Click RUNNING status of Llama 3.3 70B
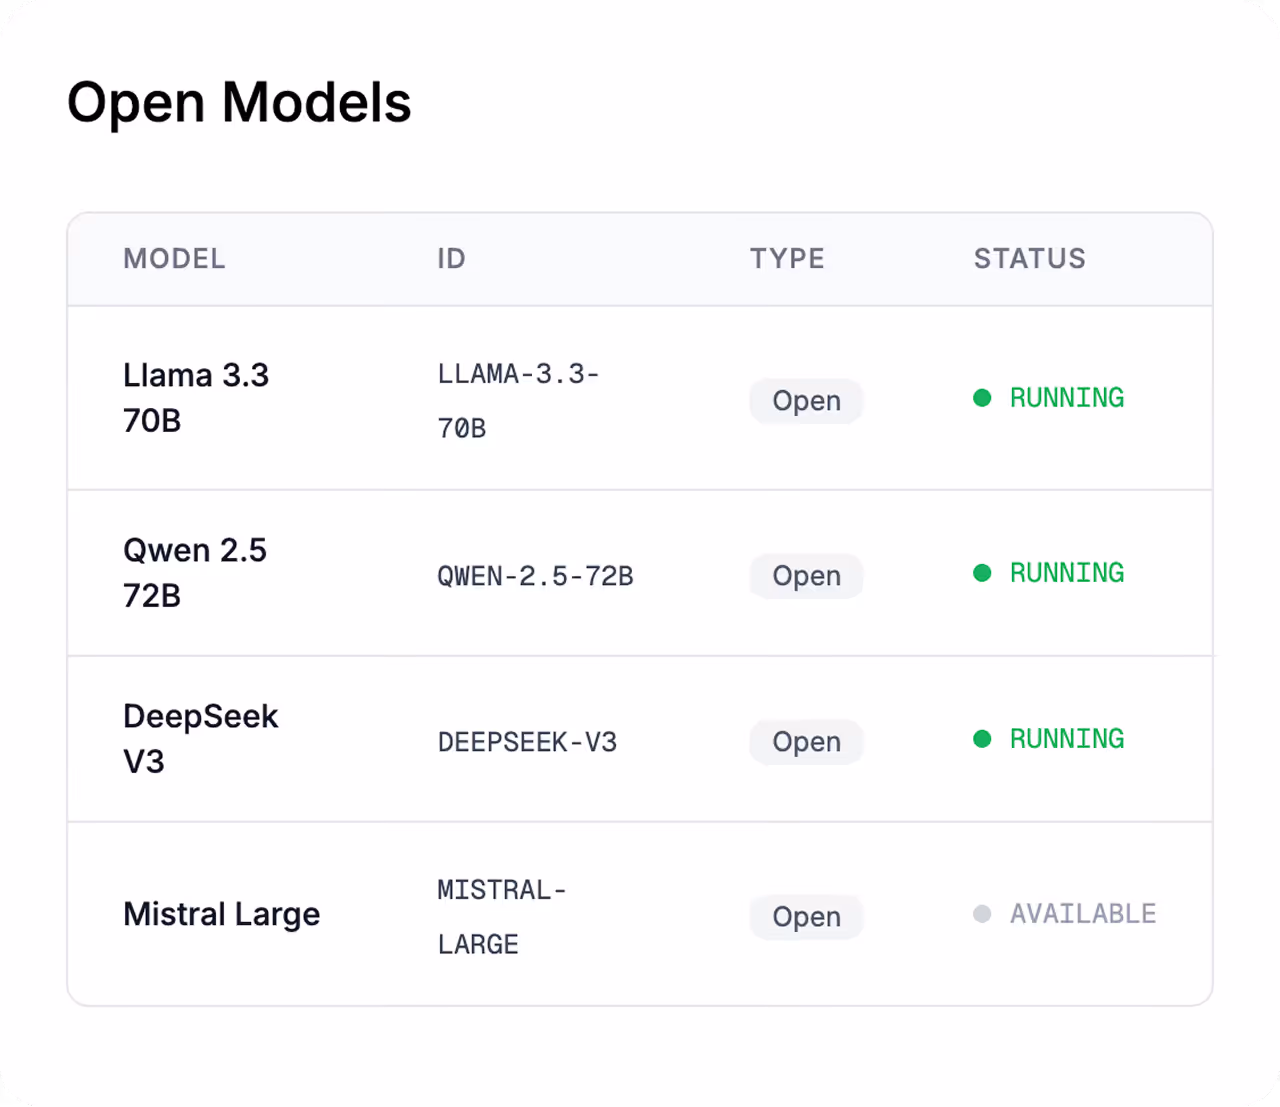 point(1067,398)
